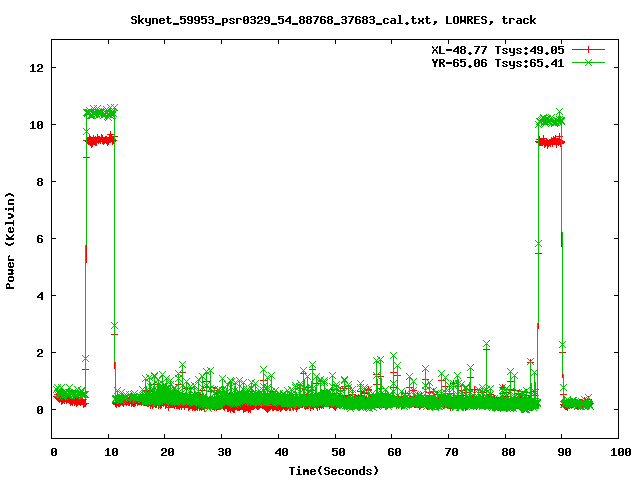Click the y-axis tick label 10
640x480 pixels.
click(x=36, y=125)
